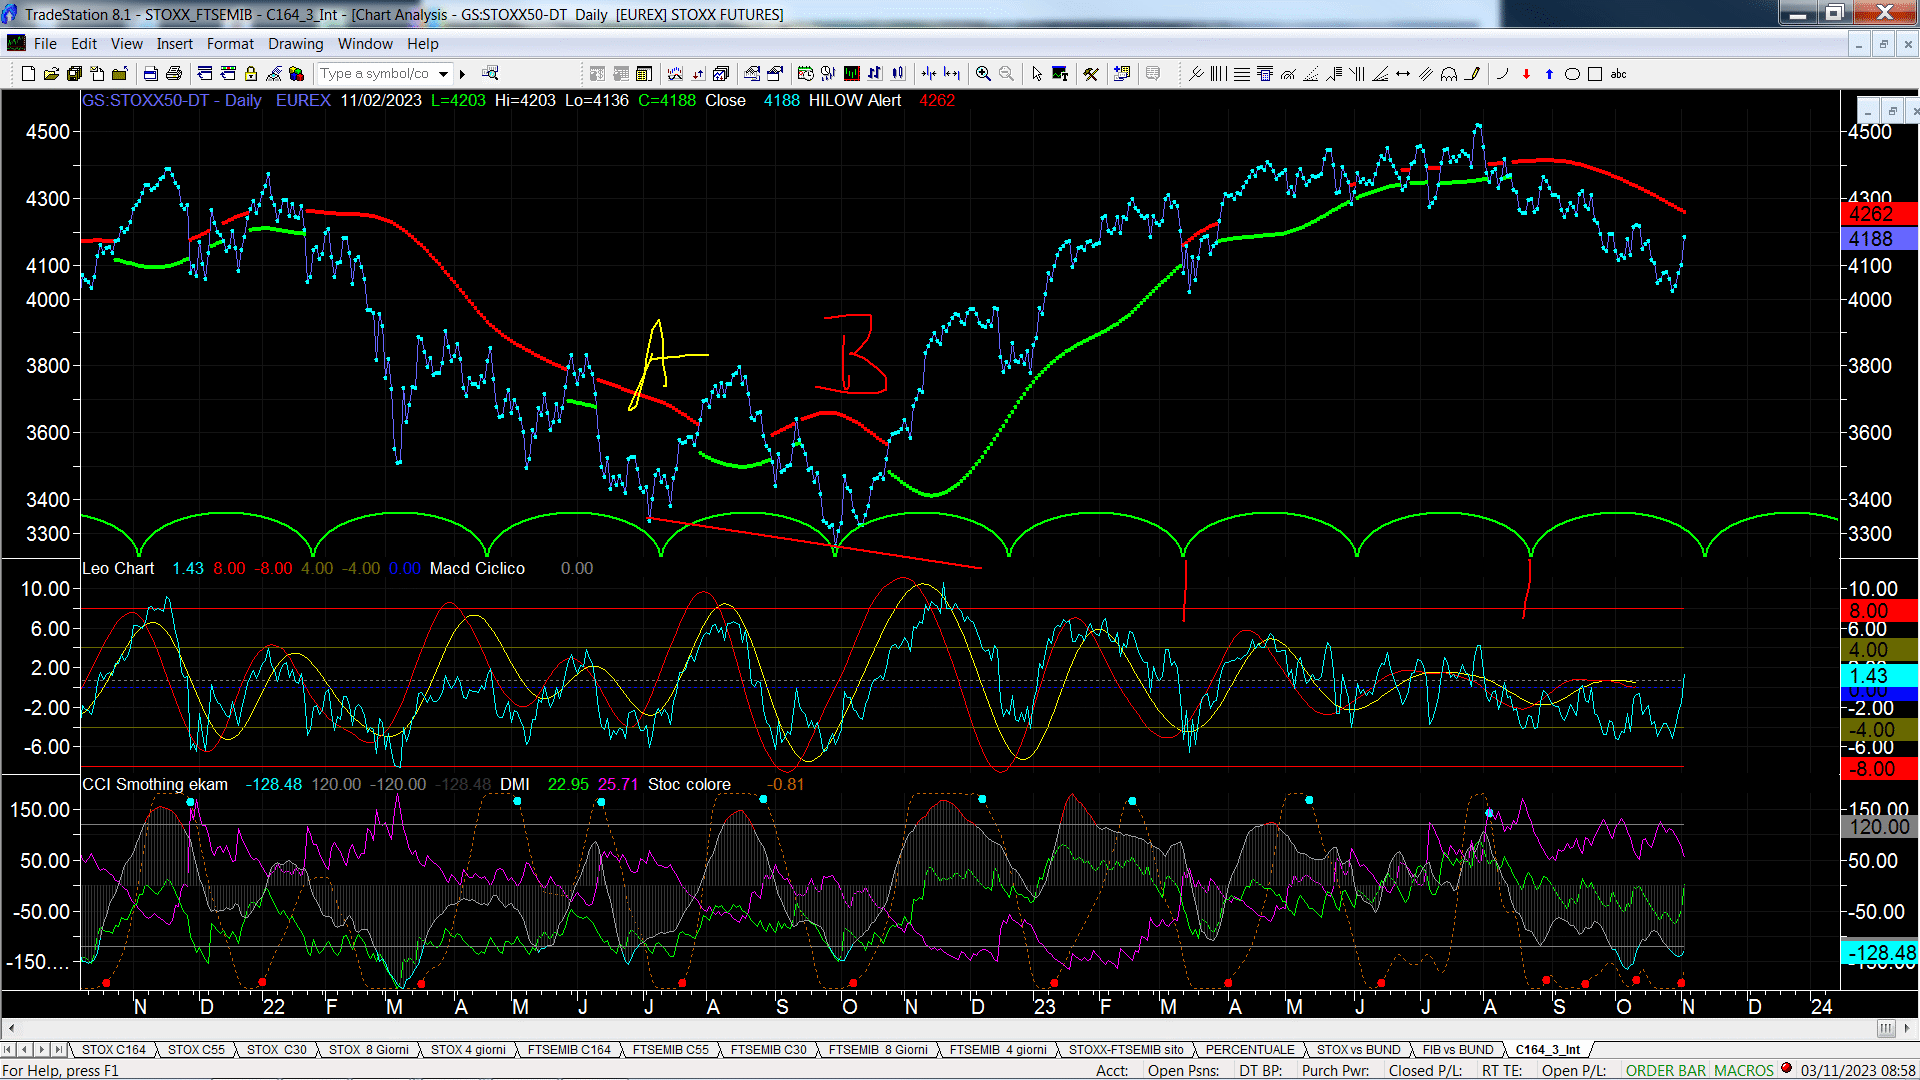This screenshot has height=1080, width=1920.
Task: Switch to STOX C164 tab
Action: pos(113,1049)
